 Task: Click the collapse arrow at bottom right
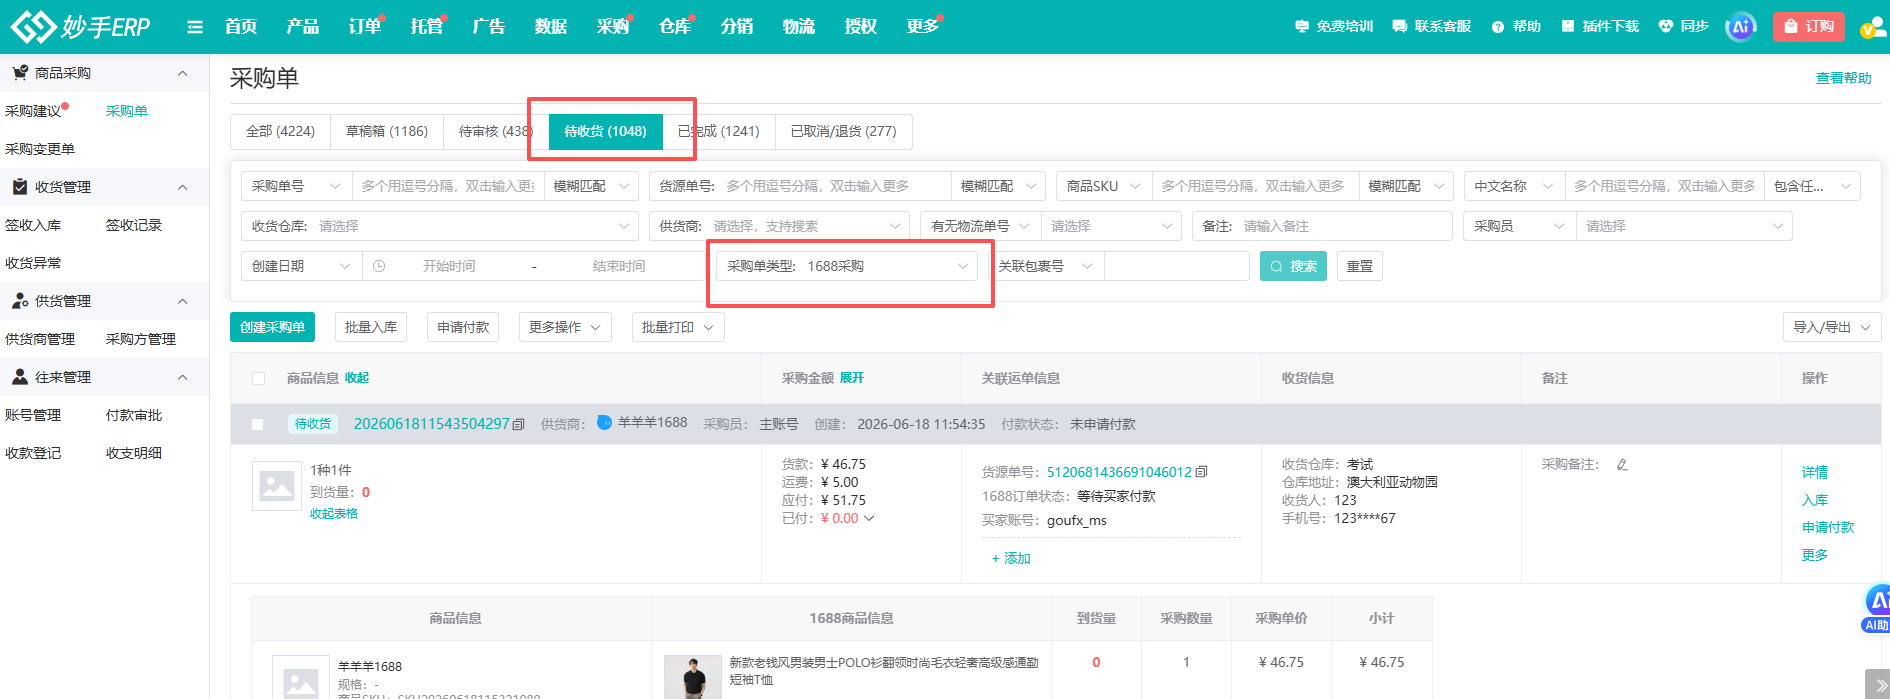1877,684
